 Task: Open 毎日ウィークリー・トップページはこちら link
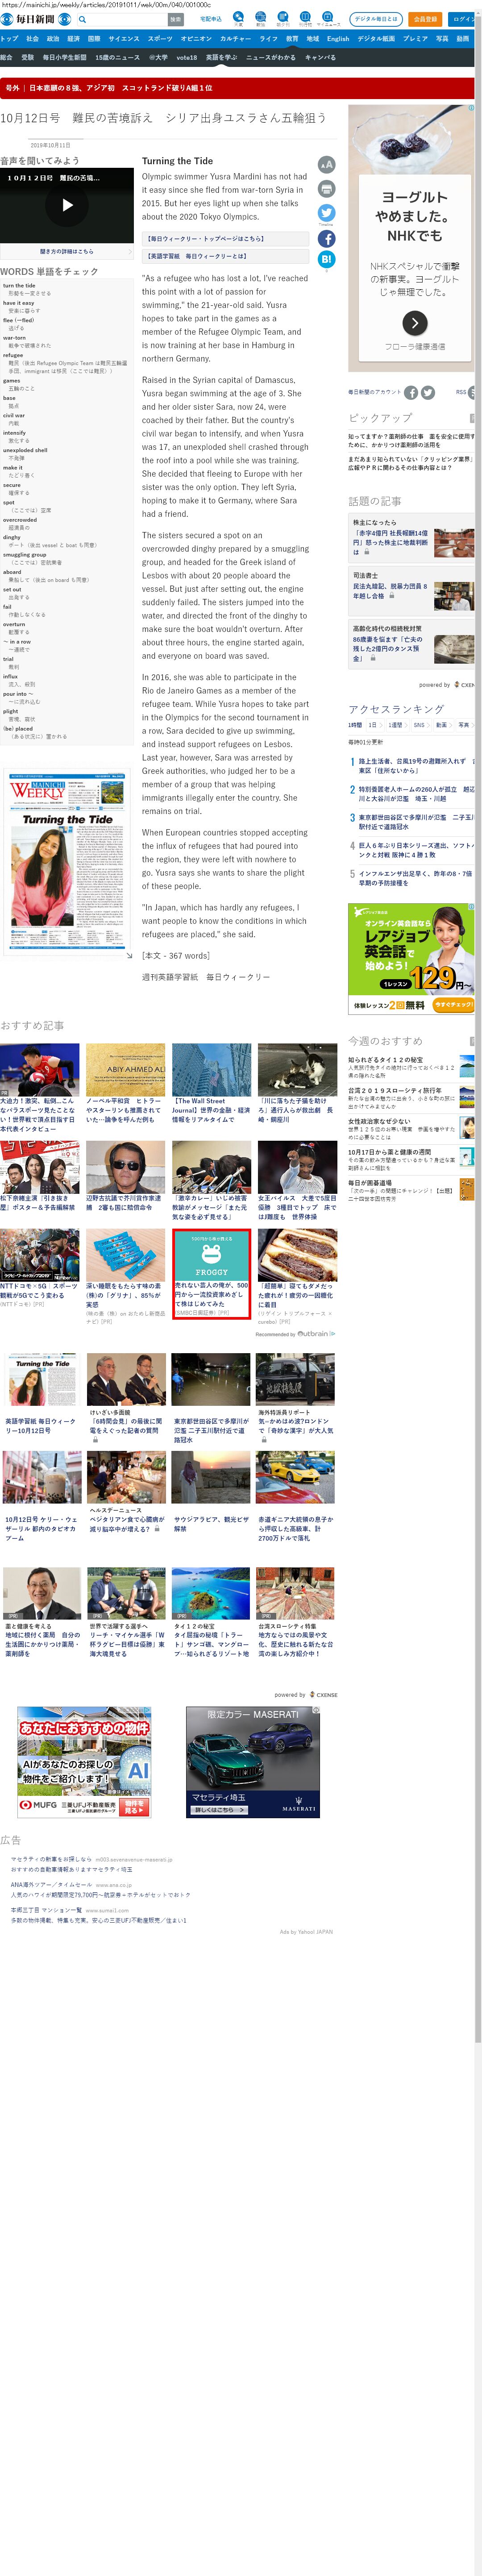[x=224, y=239]
